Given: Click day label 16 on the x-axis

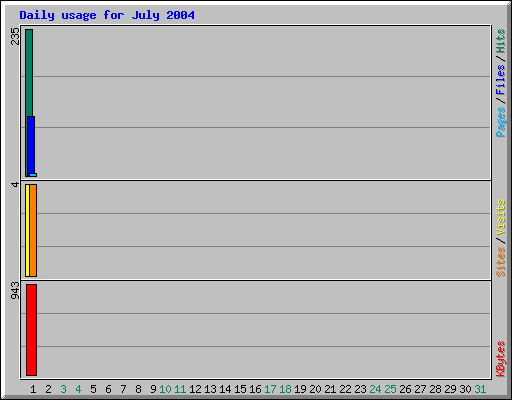Looking at the screenshot, I should (x=255, y=389).
